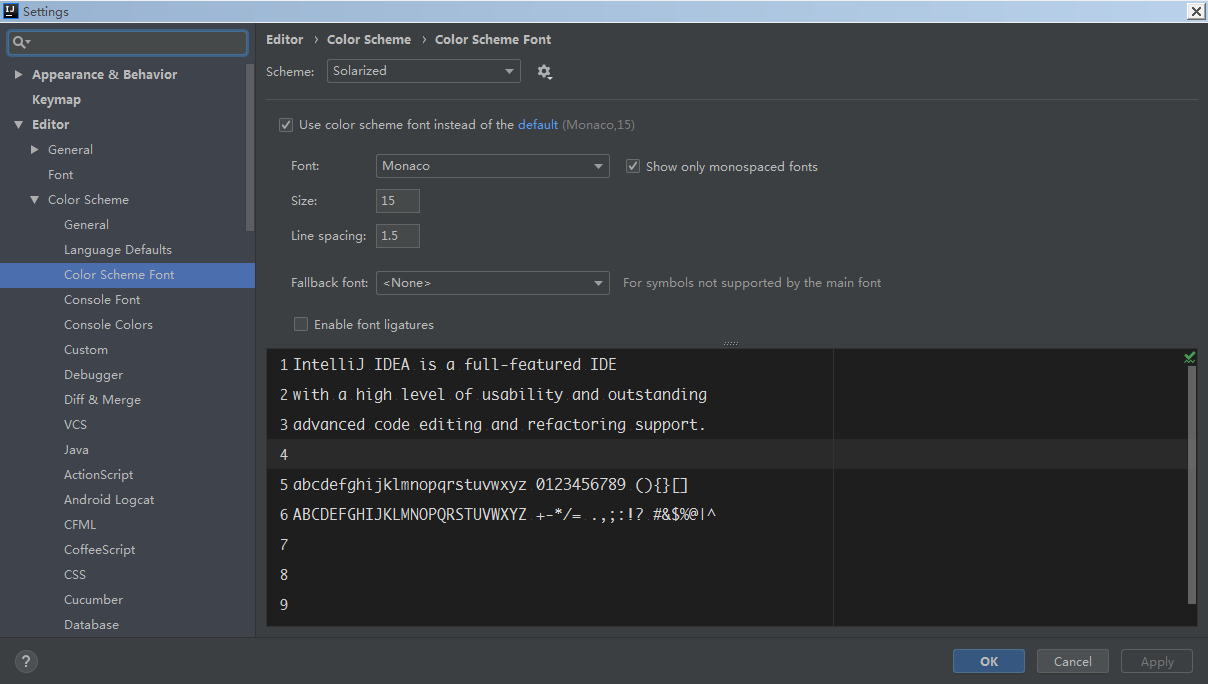This screenshot has width=1208, height=684.
Task: Click the settings tree scrollbar
Action: tap(251, 146)
